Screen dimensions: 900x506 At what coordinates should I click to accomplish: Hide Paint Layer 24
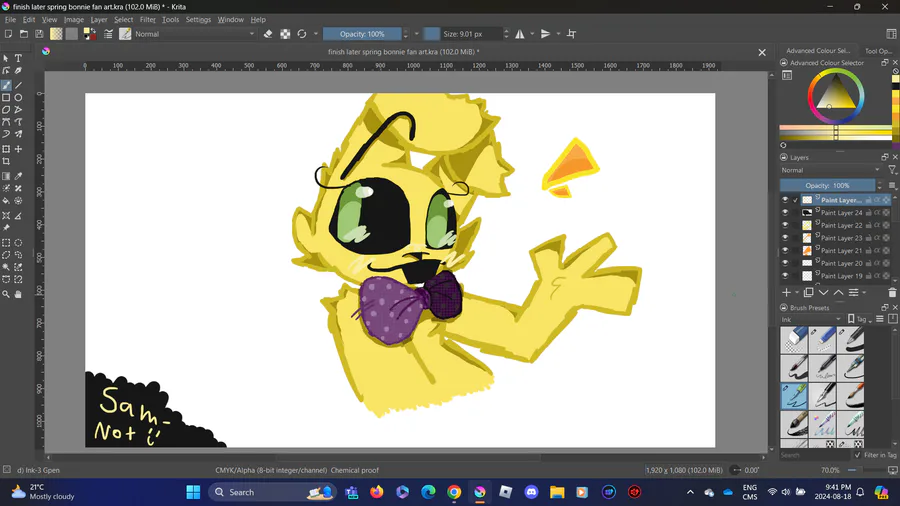785,212
